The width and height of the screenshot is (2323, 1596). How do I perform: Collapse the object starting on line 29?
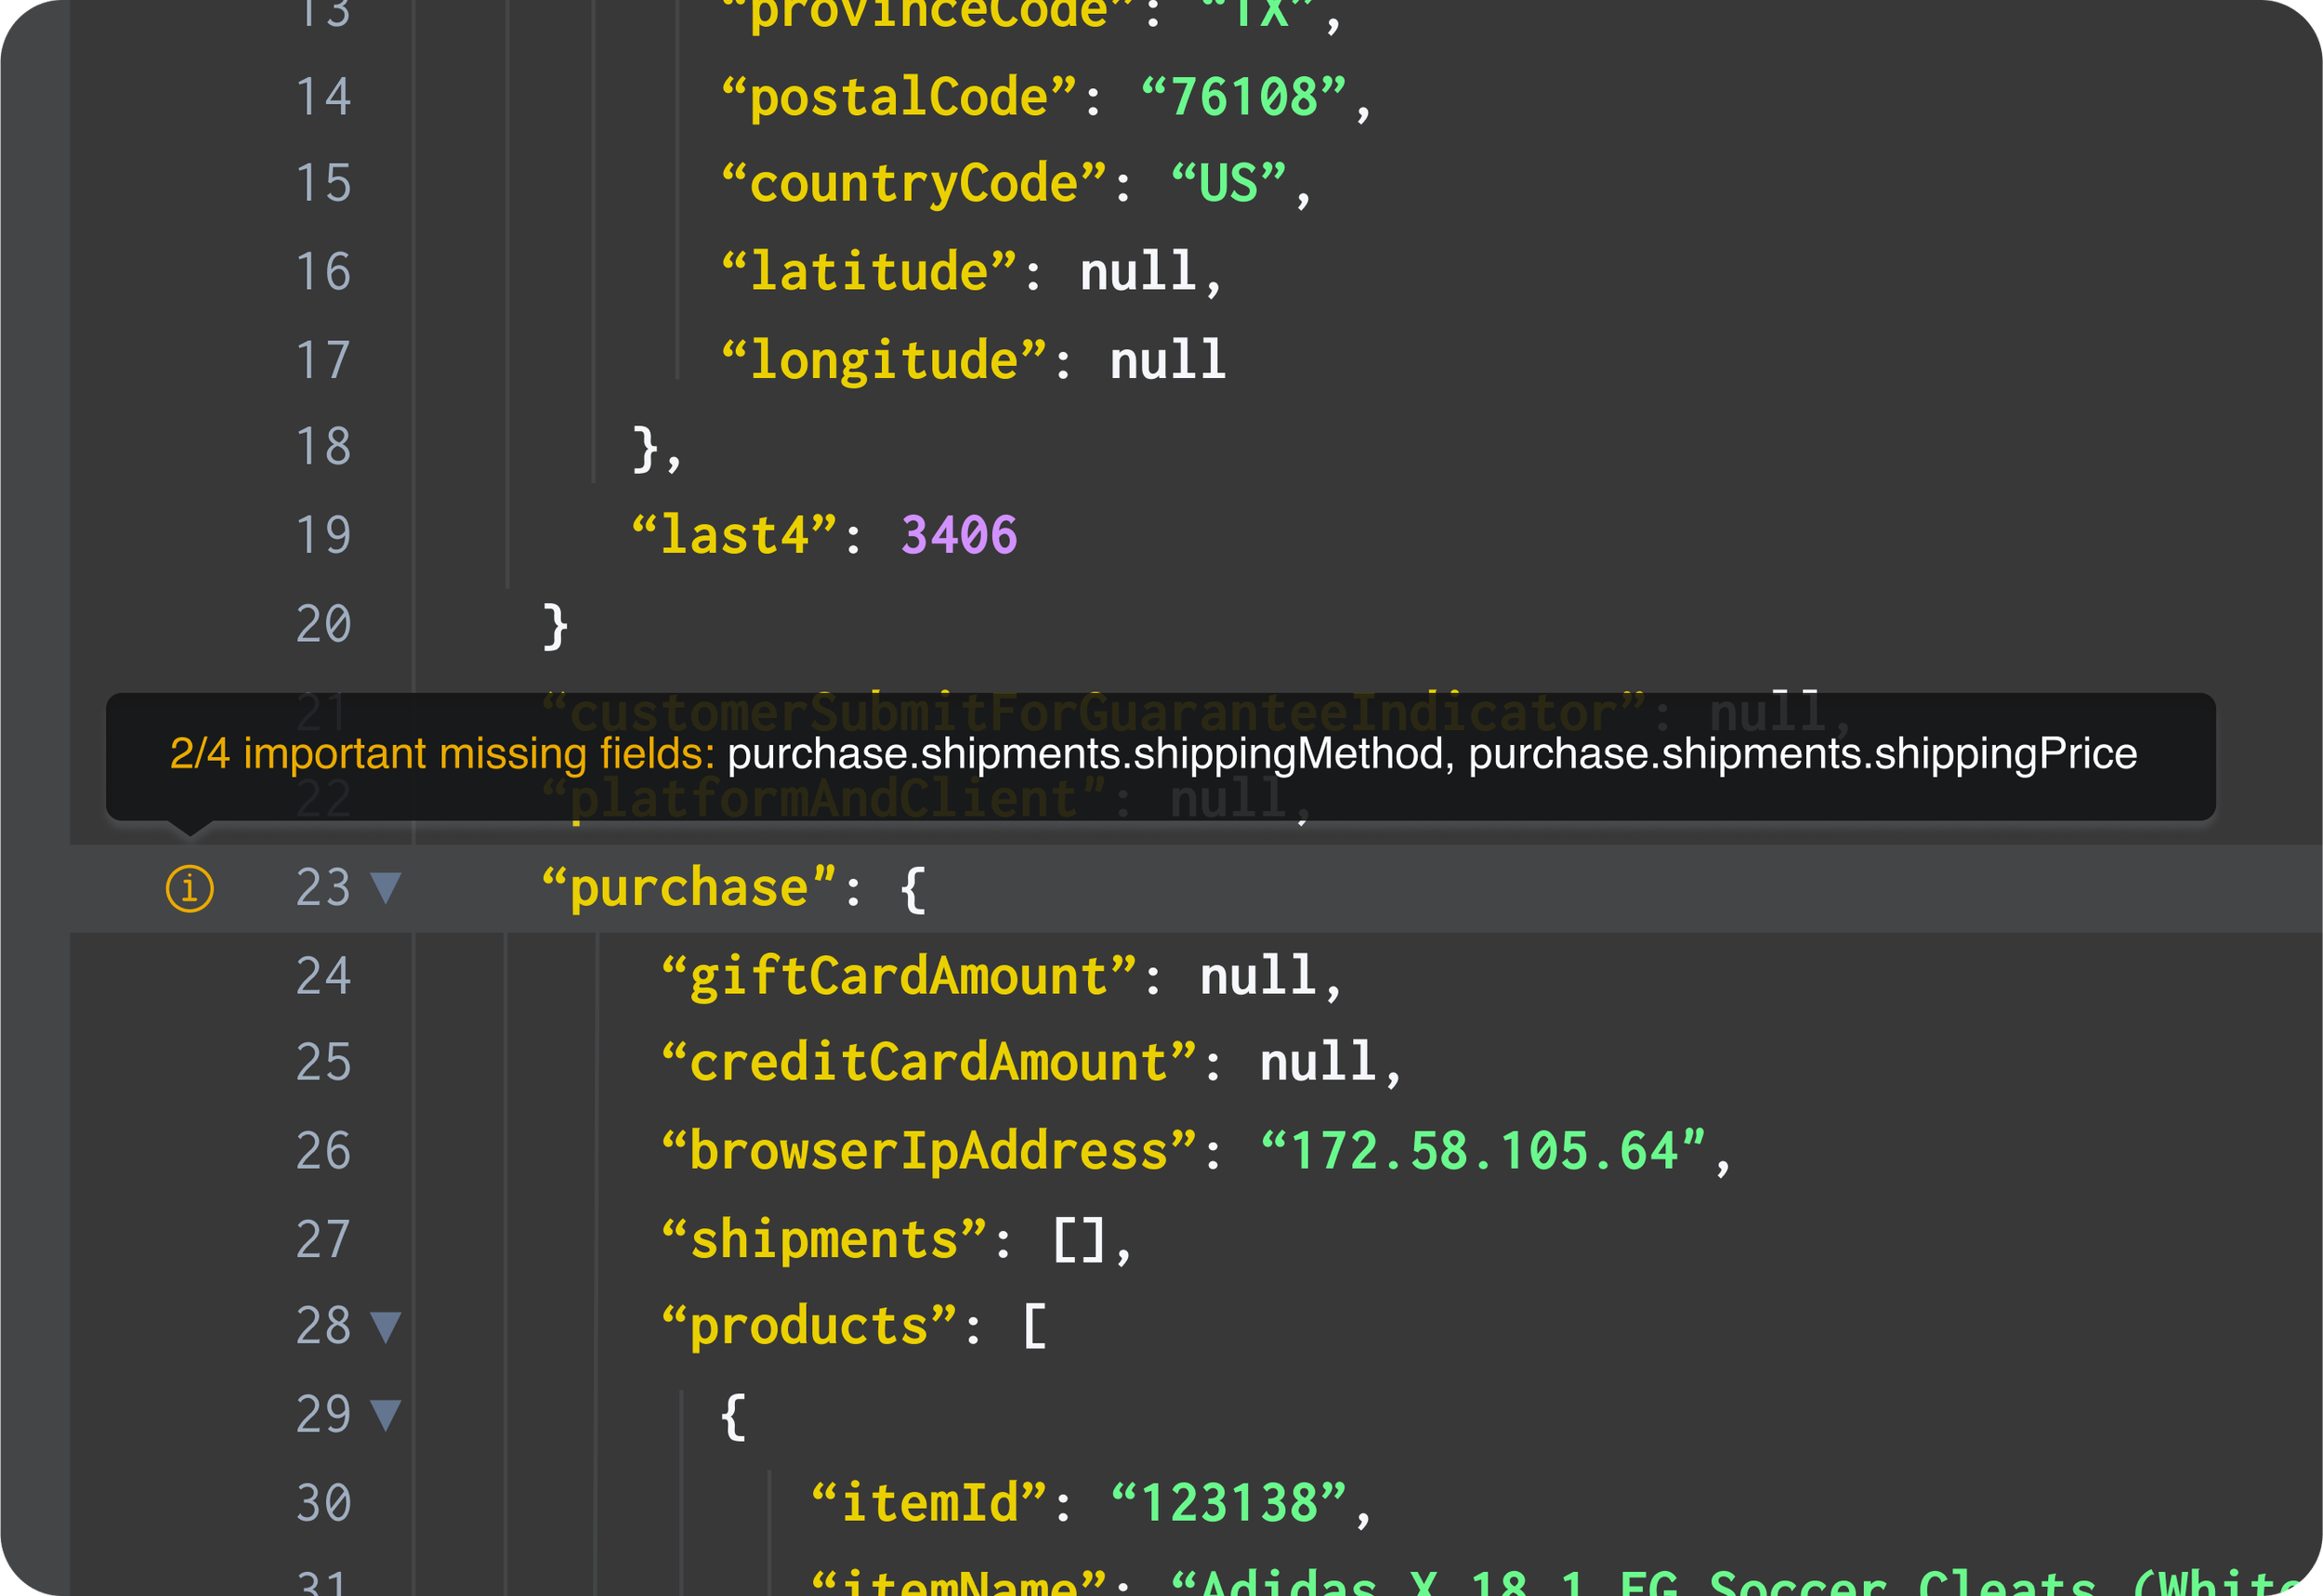pos(385,1414)
